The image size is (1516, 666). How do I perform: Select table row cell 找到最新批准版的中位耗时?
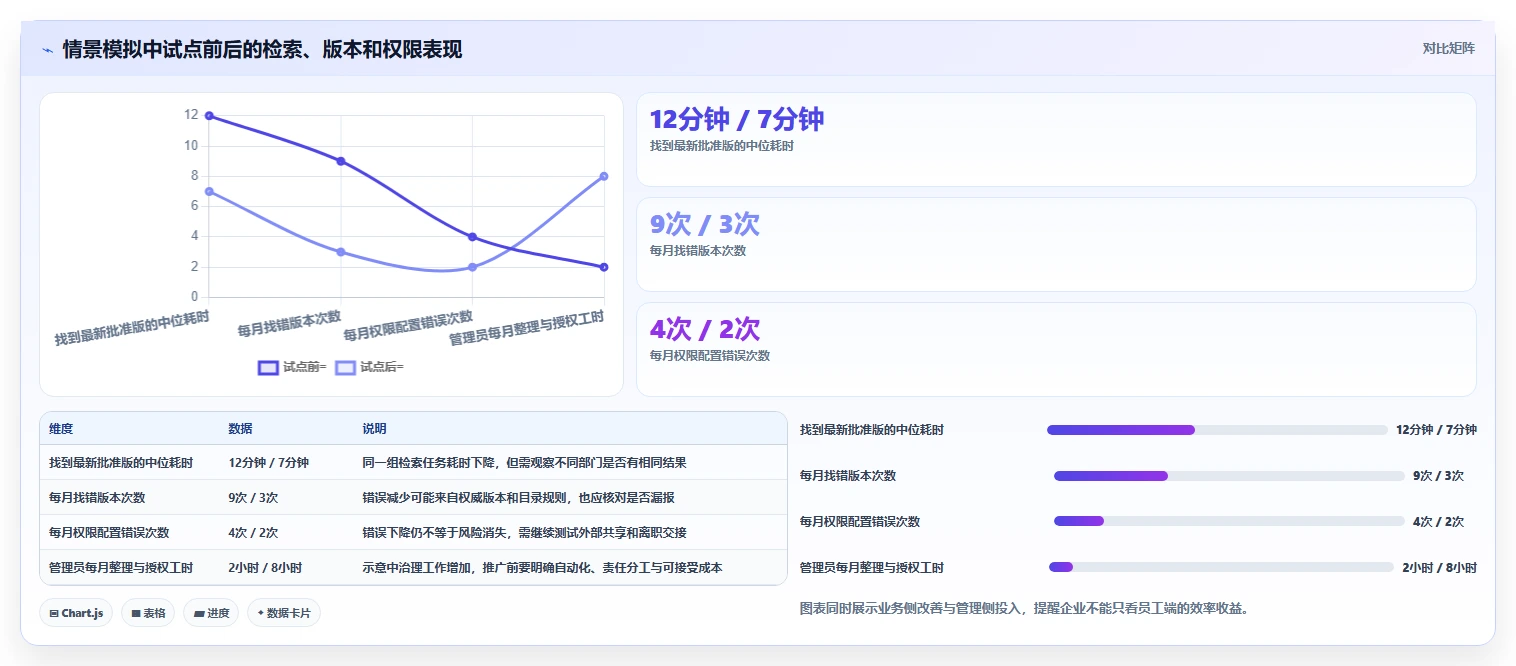pyautogui.click(x=121, y=463)
